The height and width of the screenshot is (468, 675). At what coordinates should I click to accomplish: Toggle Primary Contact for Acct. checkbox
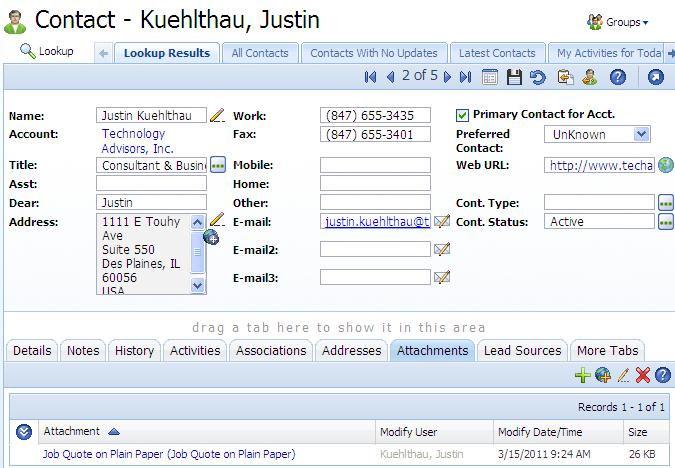click(462, 115)
